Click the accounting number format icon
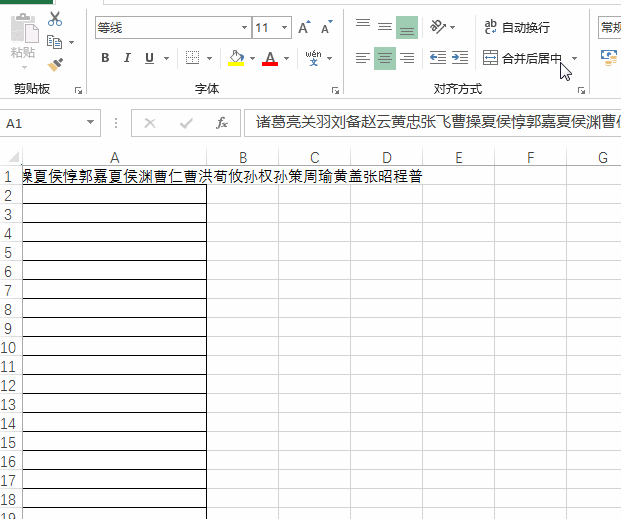 pos(609,58)
